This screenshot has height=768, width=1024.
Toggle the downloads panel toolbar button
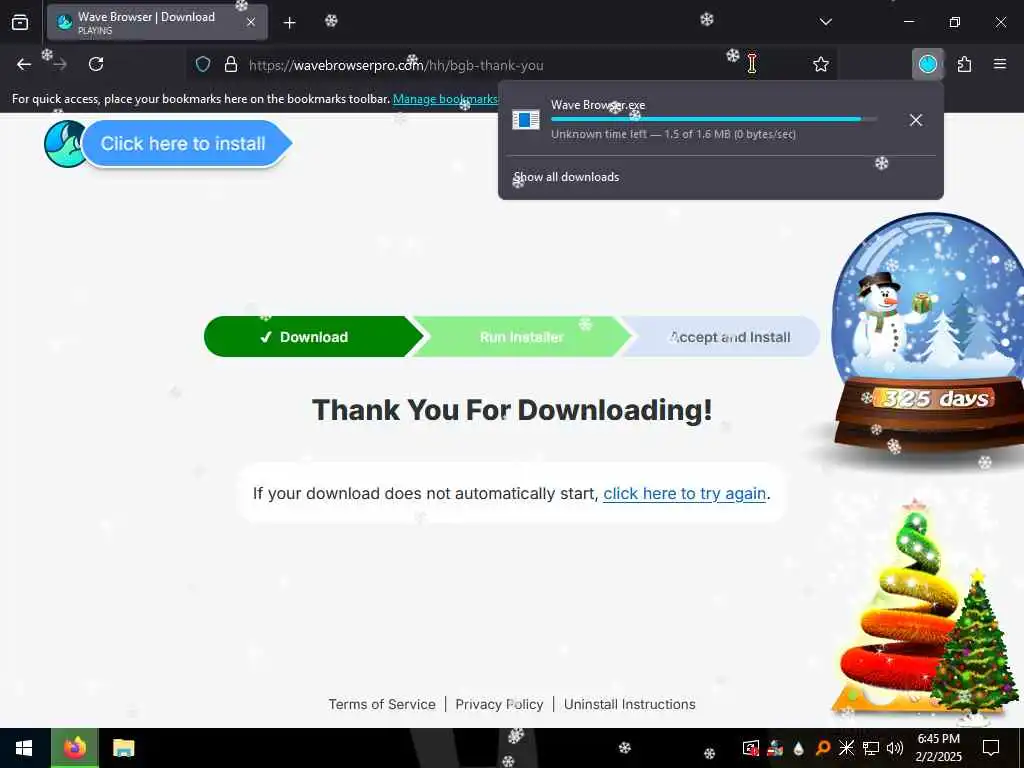pos(928,64)
